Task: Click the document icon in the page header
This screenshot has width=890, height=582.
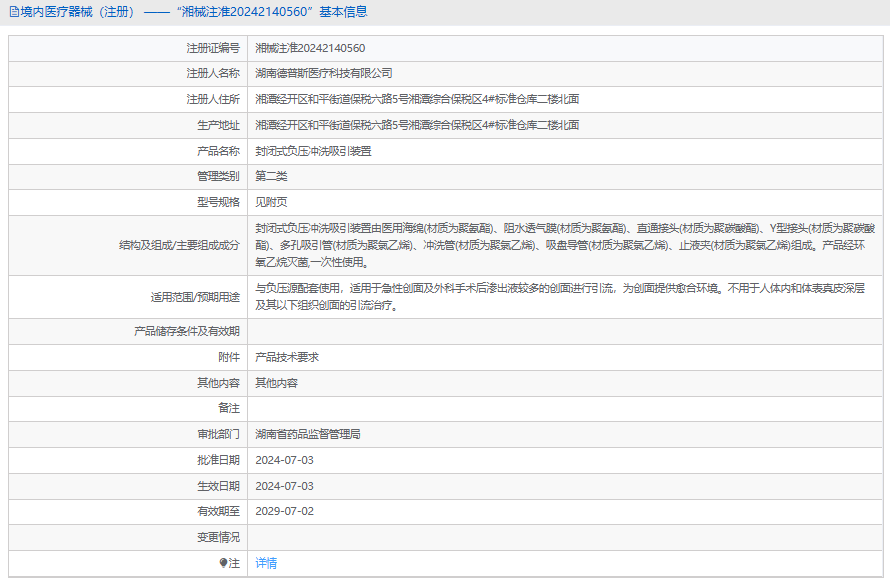Action: click(x=14, y=12)
